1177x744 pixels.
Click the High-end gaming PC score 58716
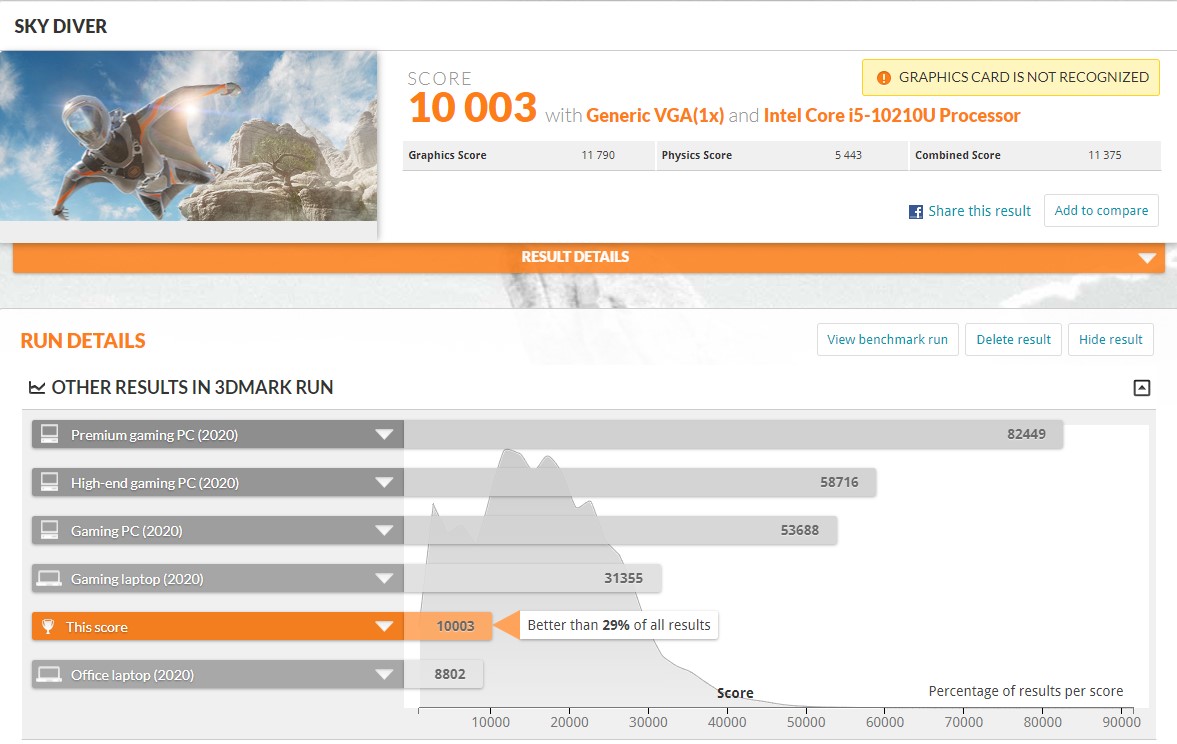click(x=838, y=482)
